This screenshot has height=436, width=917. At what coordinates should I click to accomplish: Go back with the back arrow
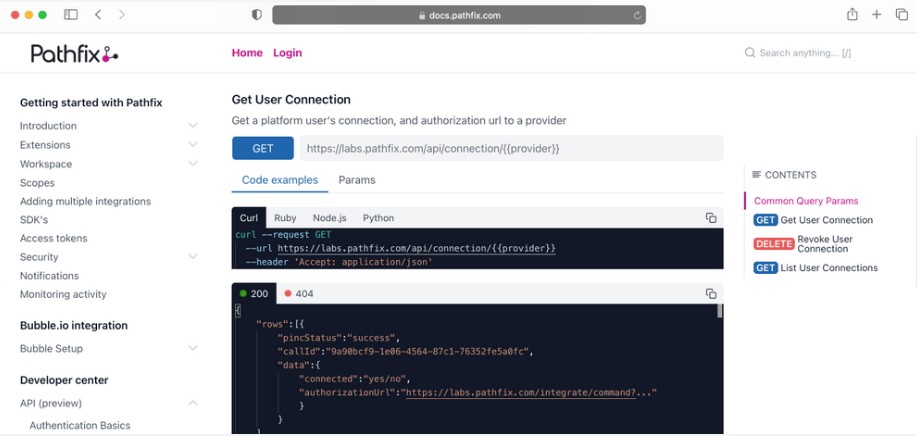point(98,15)
